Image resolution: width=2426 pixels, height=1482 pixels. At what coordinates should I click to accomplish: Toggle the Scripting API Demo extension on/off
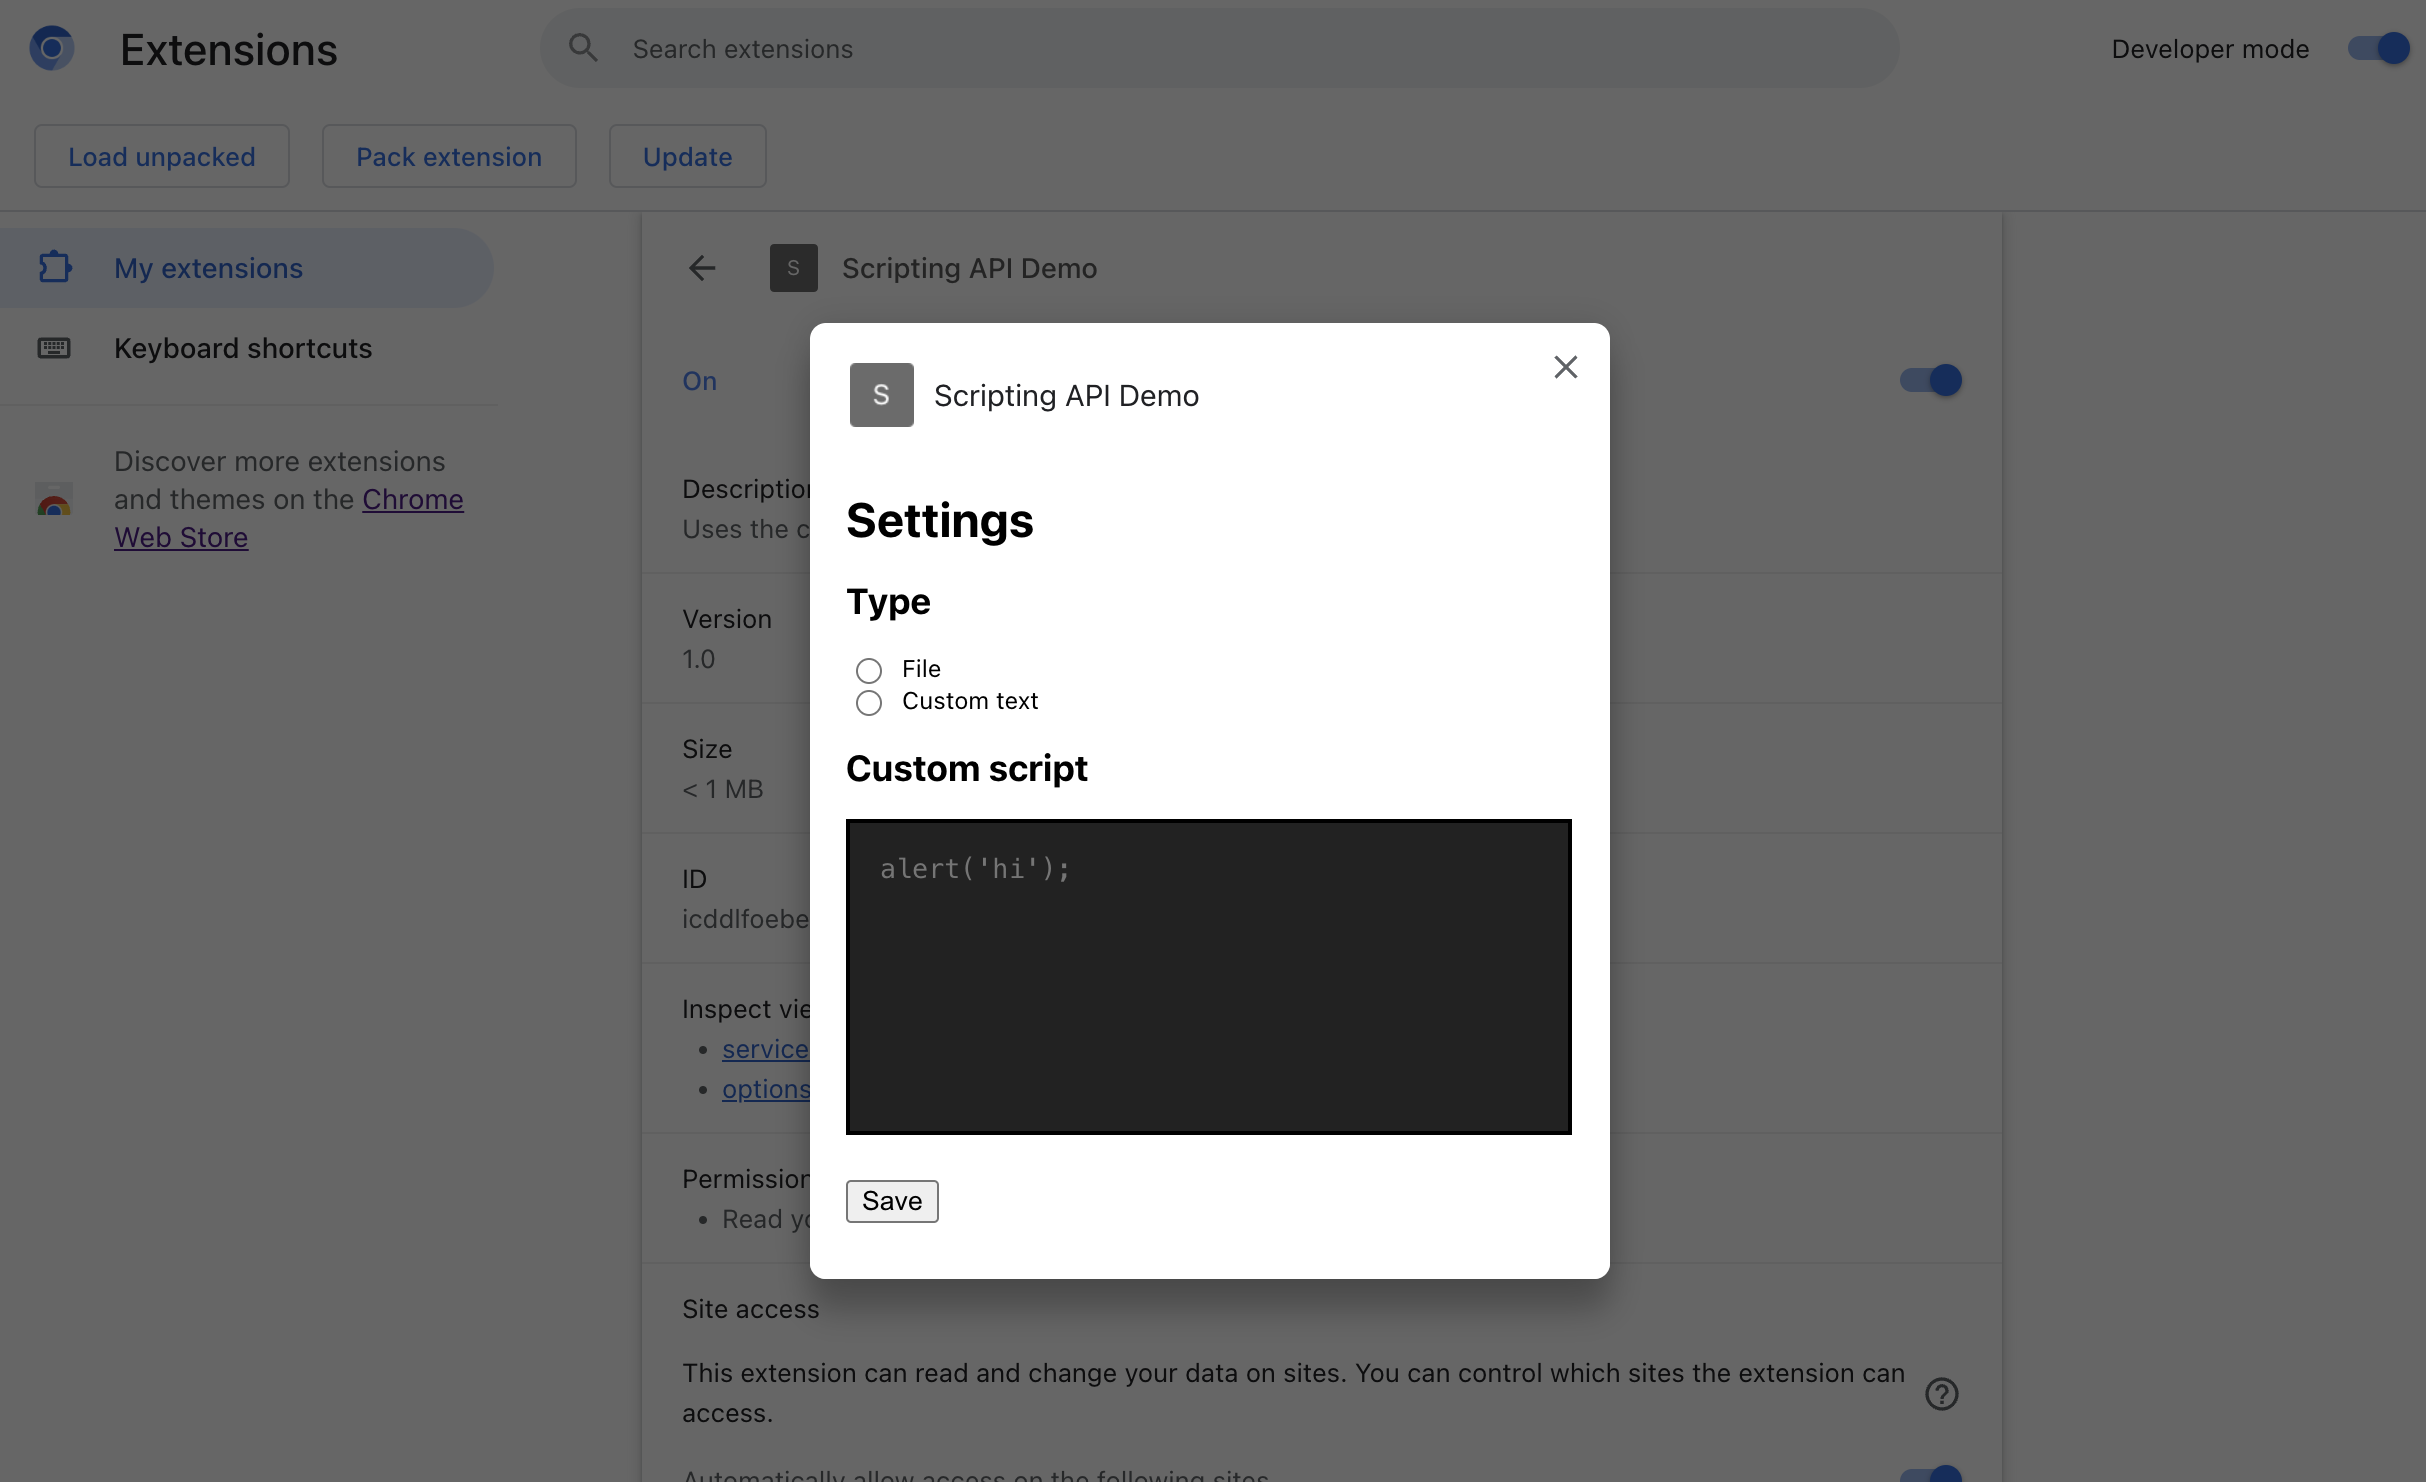click(x=1929, y=380)
